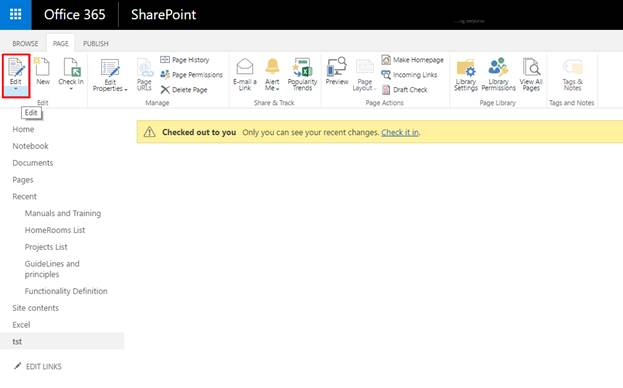This screenshot has width=623, height=388.
Task: Open Page Permissions
Action: click(192, 75)
